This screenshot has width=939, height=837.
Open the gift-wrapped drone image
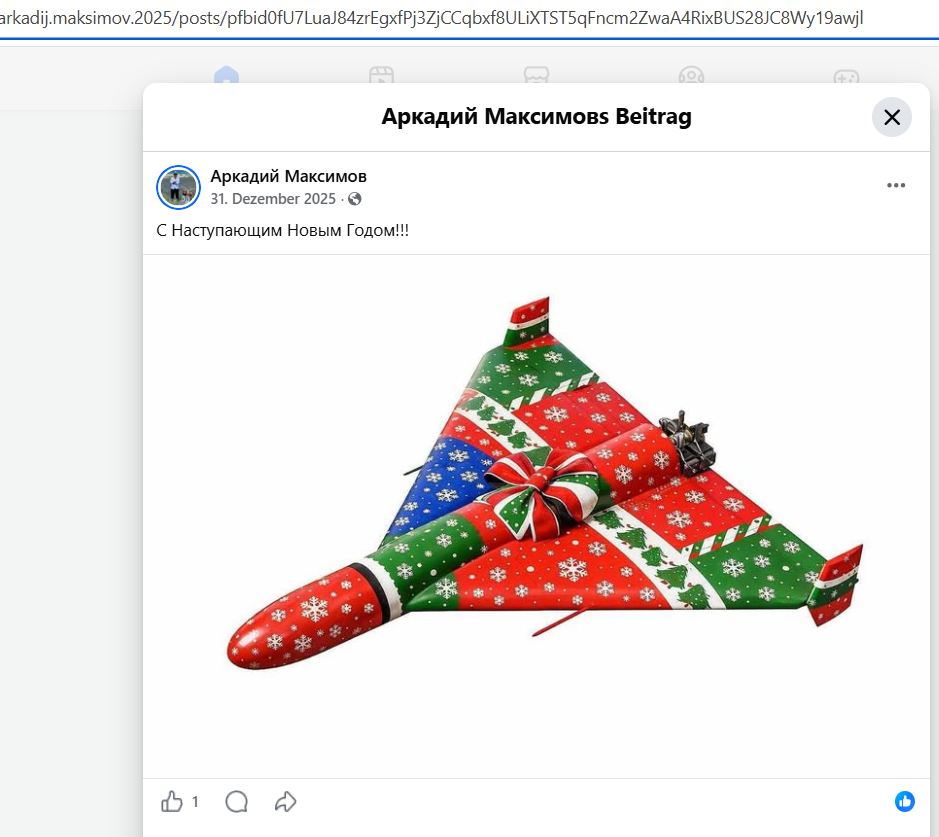tap(536, 515)
